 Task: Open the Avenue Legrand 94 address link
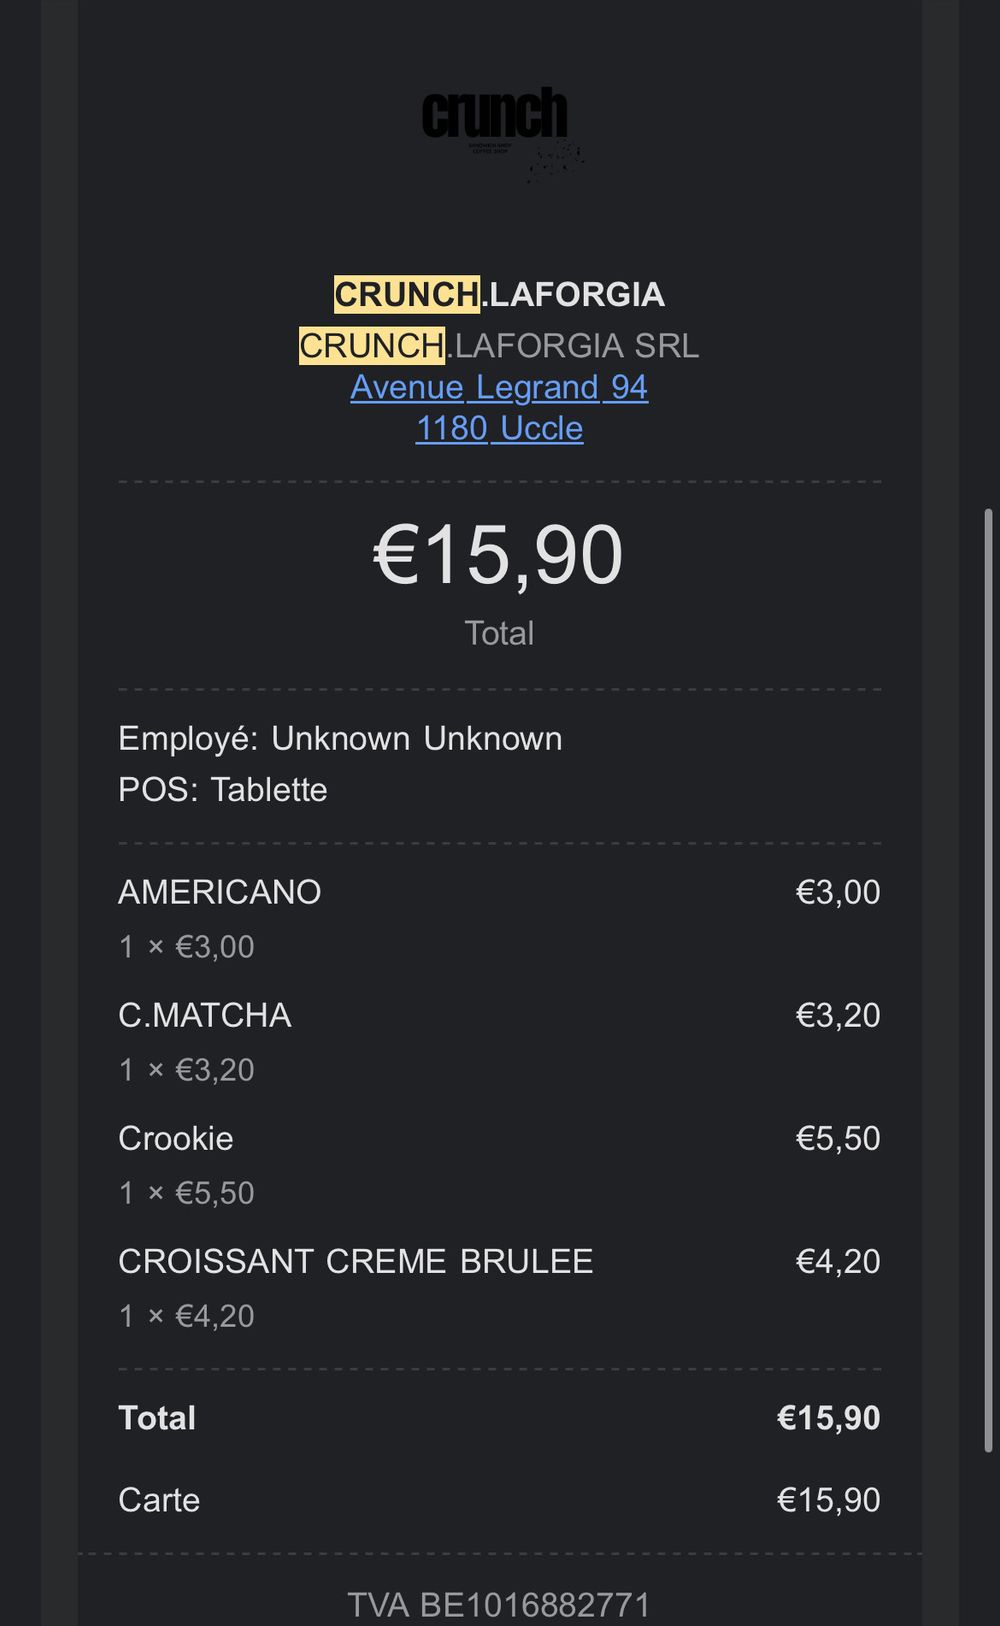point(499,387)
